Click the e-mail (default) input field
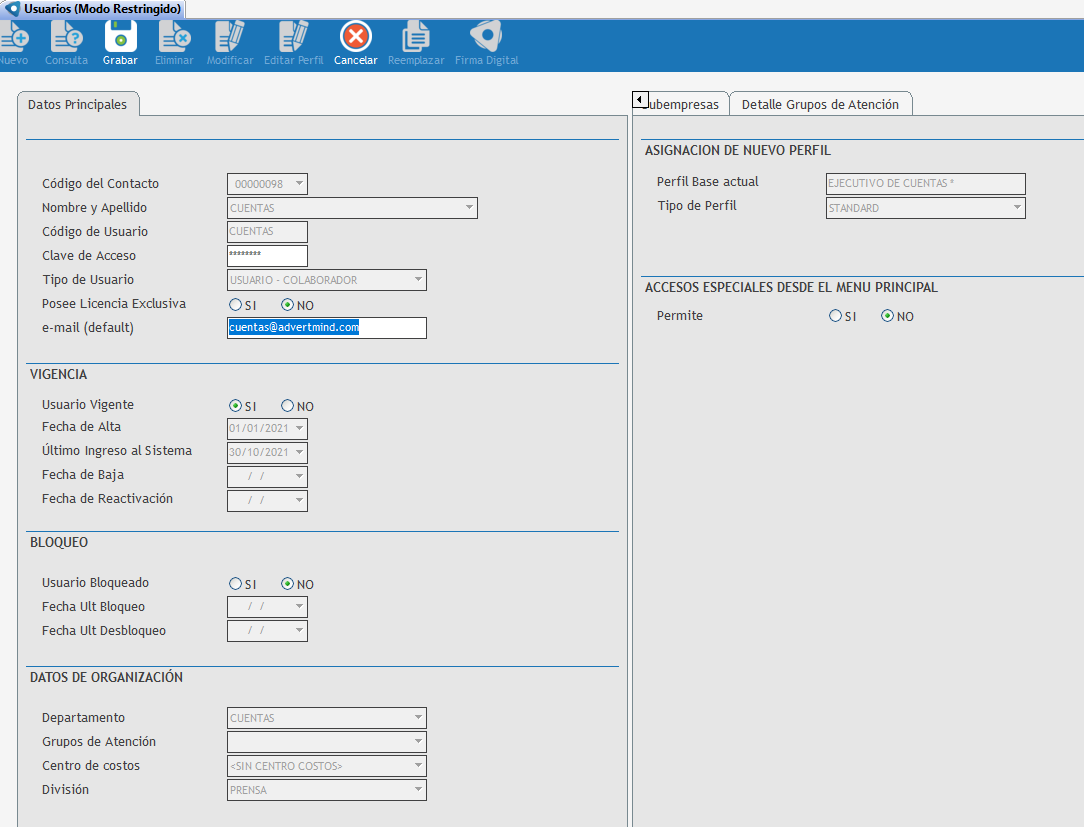 326,328
